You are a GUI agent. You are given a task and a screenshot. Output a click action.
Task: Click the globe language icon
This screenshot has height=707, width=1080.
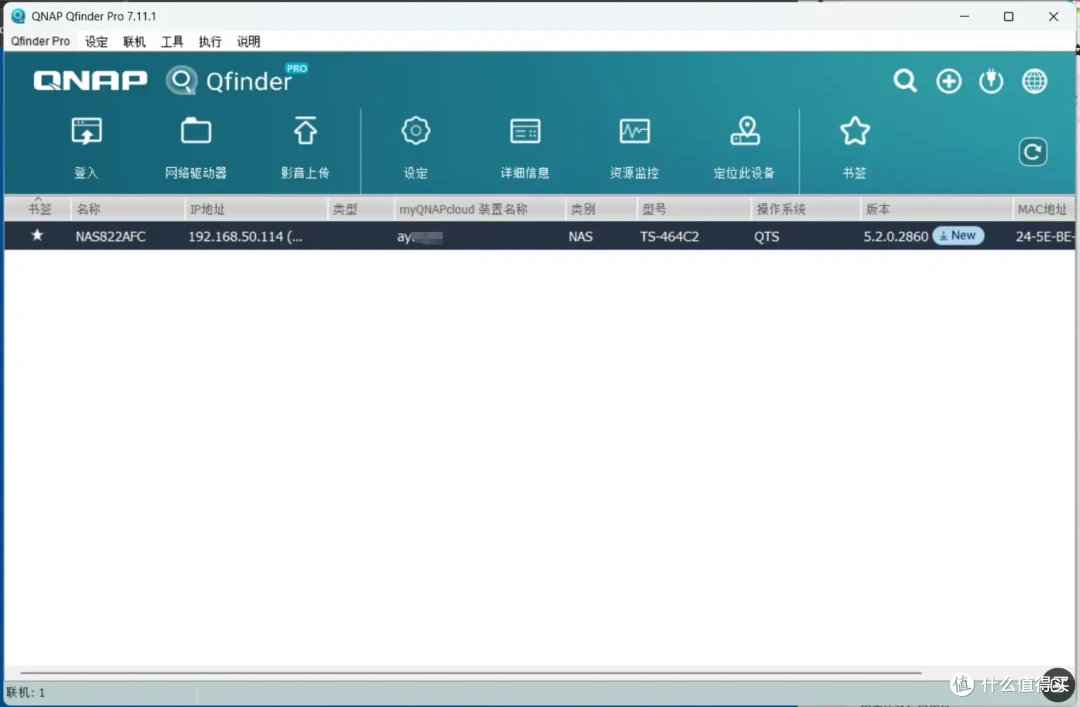coord(1034,81)
